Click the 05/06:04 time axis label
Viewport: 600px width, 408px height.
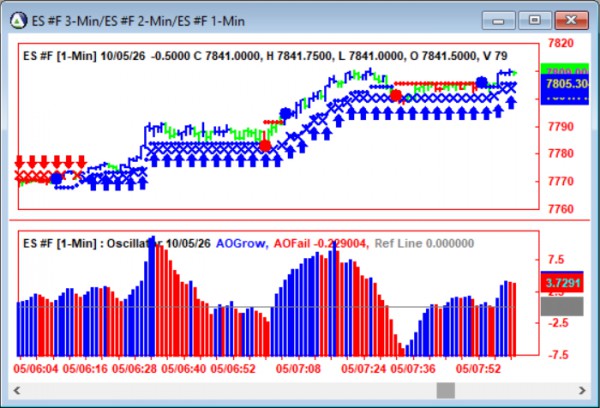(36, 369)
